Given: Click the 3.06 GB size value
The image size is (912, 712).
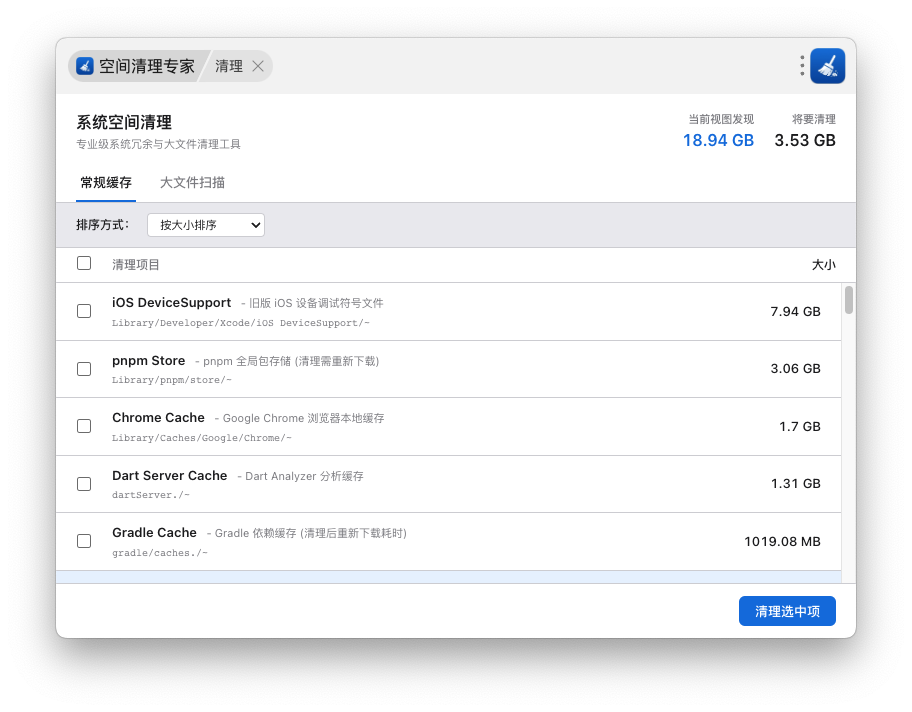Looking at the screenshot, I should (795, 369).
